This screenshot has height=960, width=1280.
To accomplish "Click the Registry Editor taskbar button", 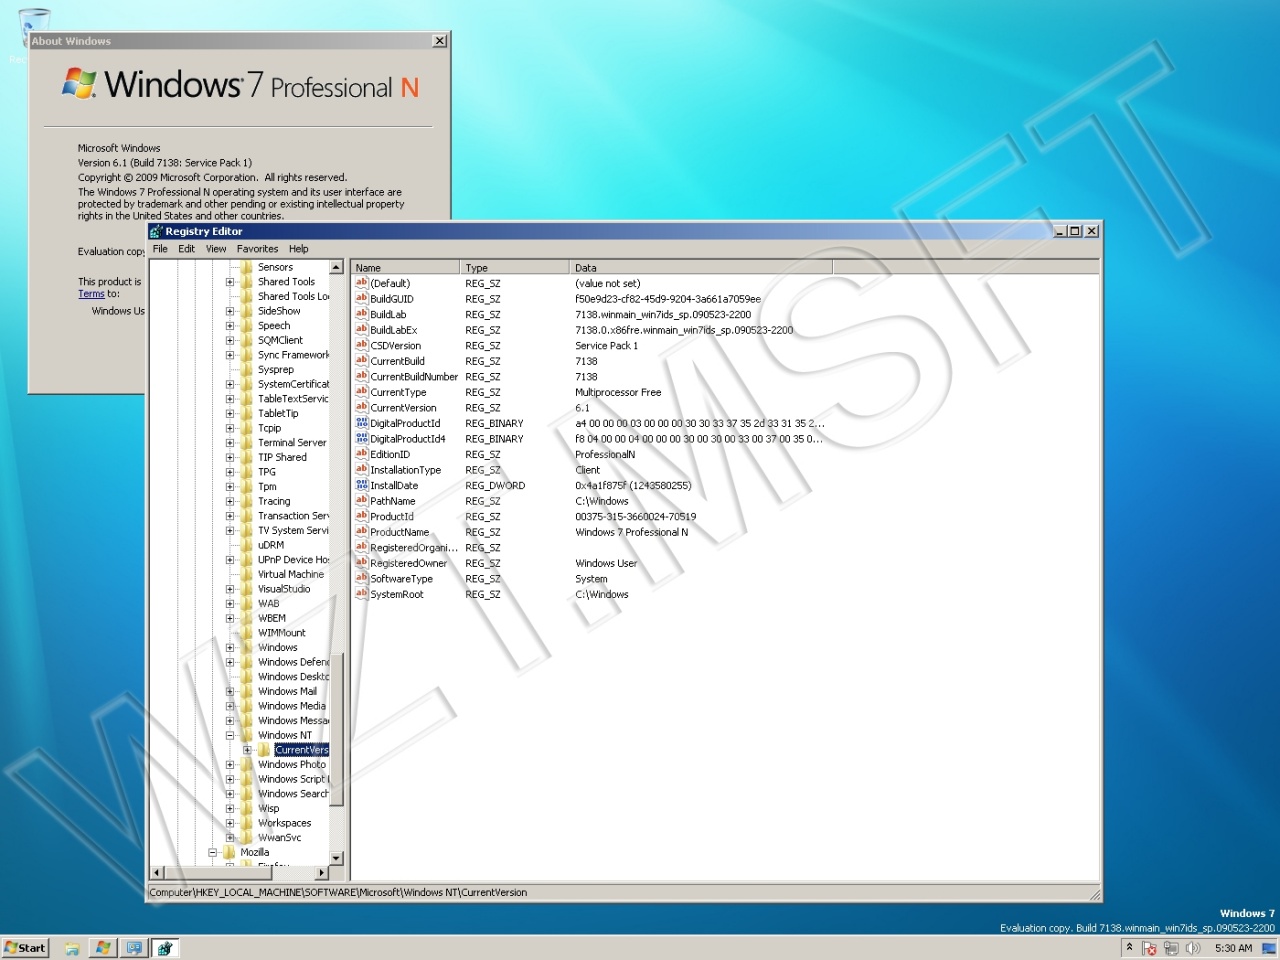I will coord(165,948).
